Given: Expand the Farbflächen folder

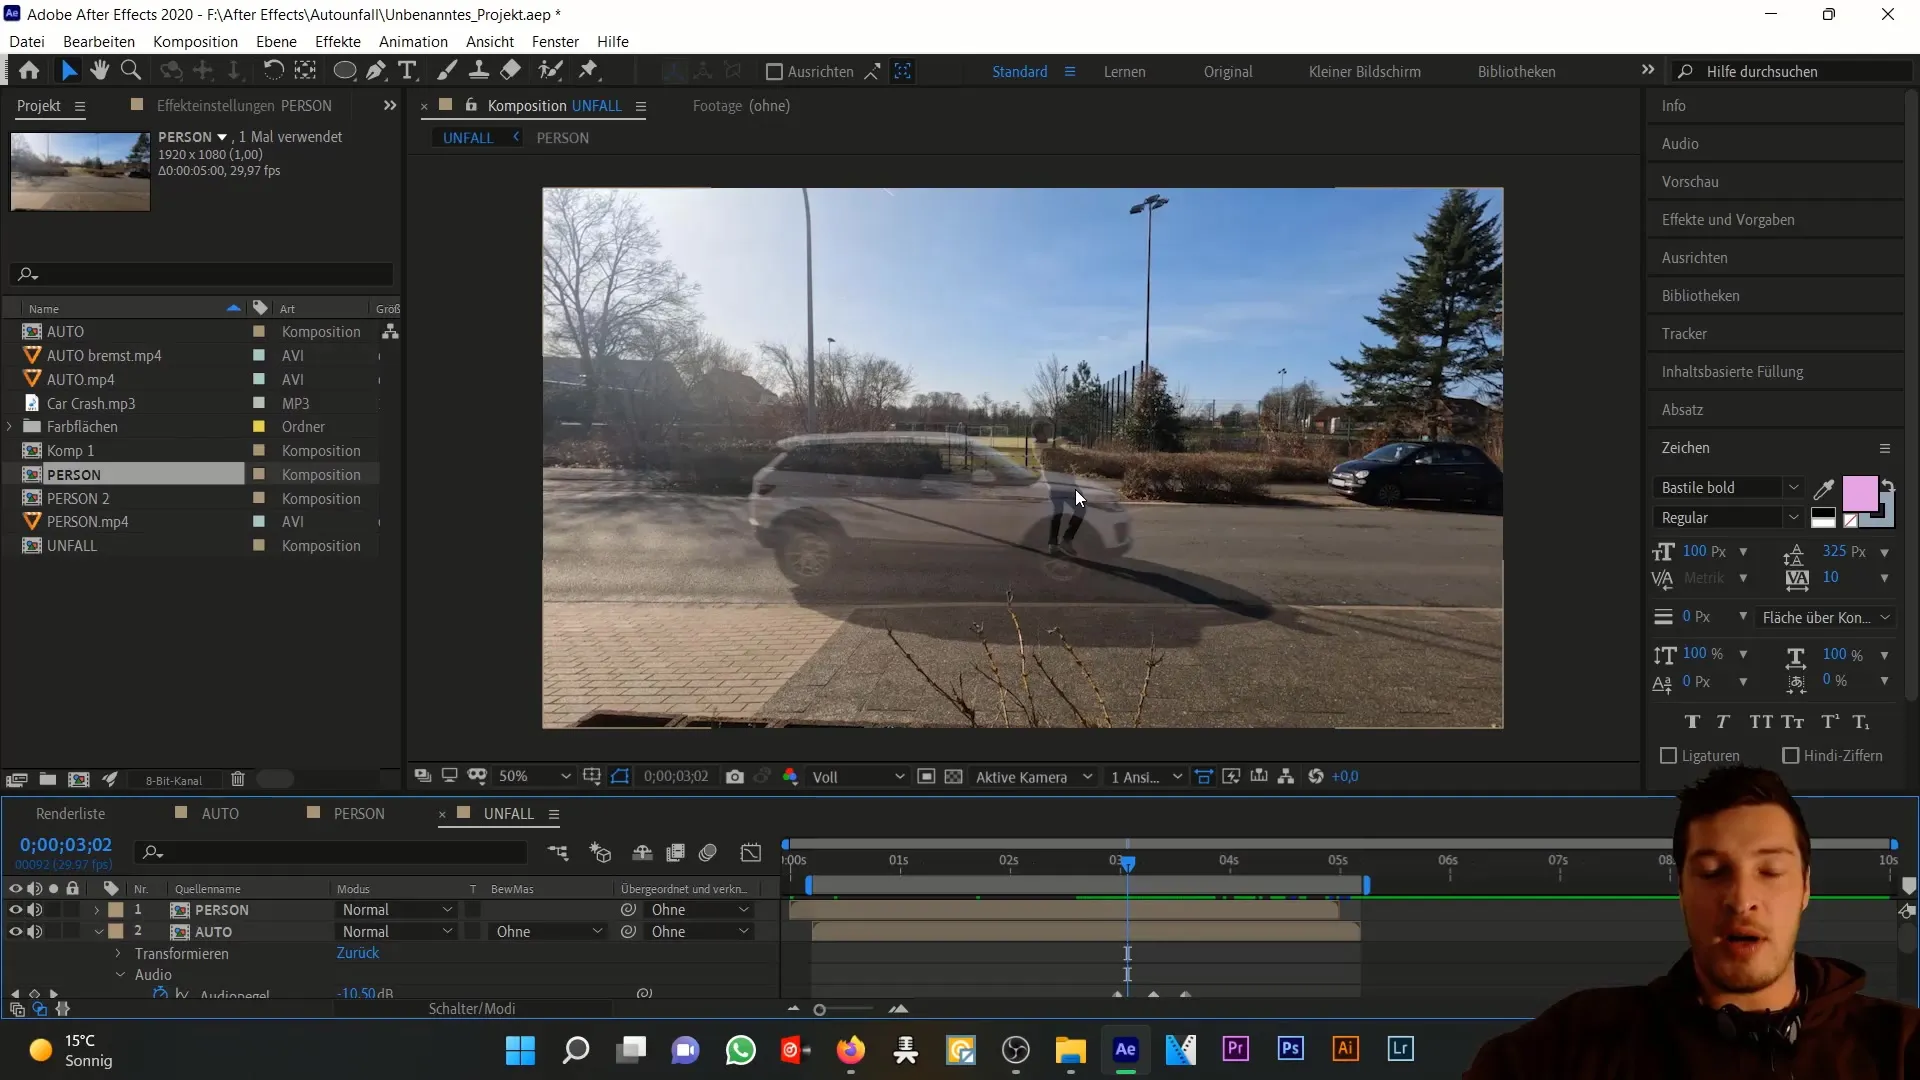Looking at the screenshot, I should click(x=10, y=427).
